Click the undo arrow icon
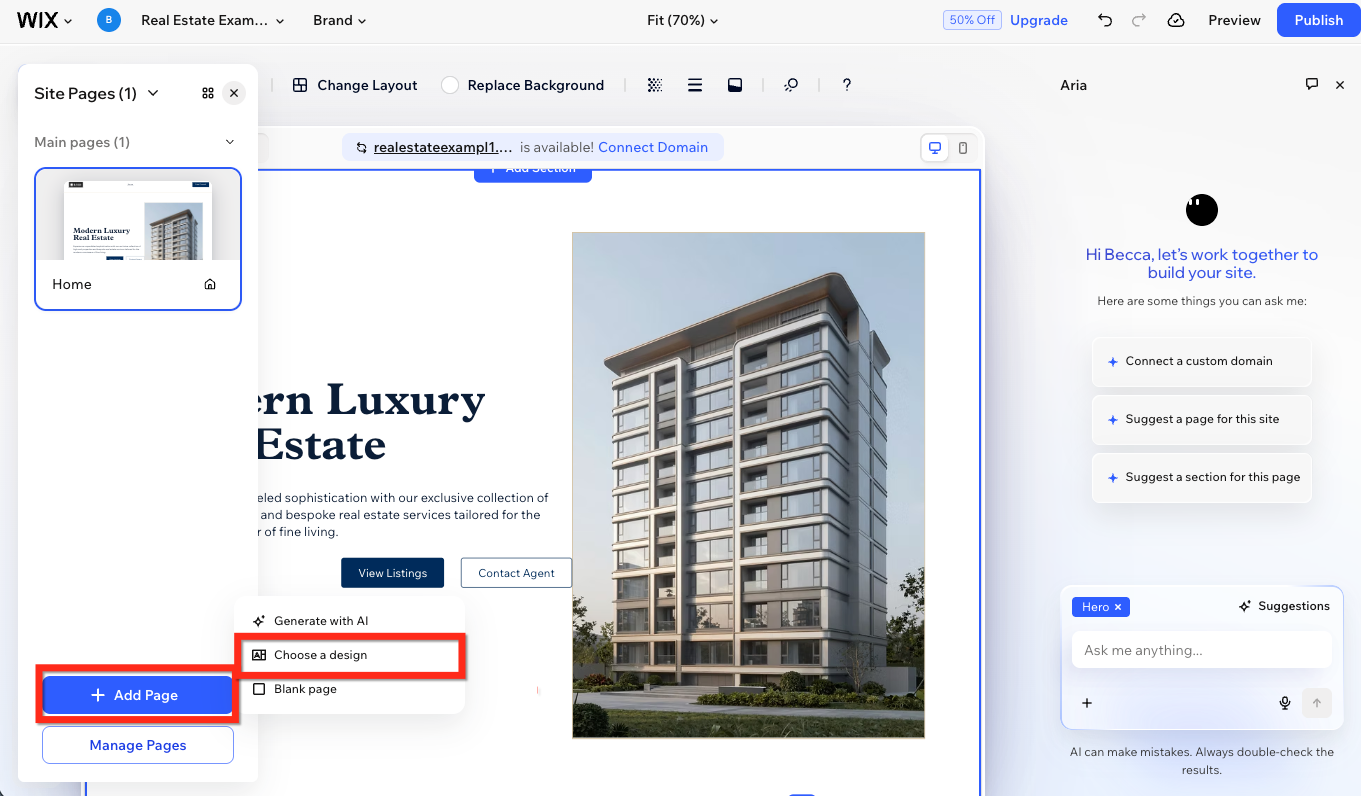This screenshot has width=1361, height=796. point(1104,20)
